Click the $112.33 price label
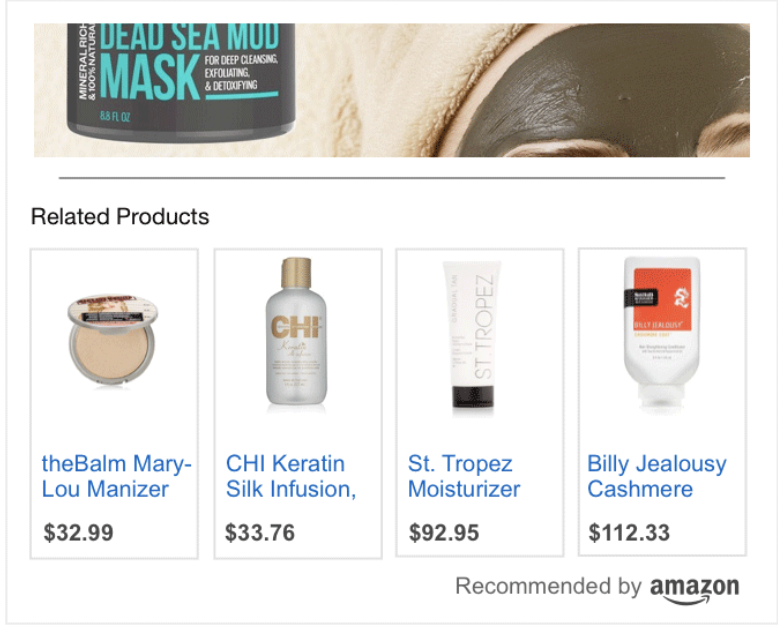778x626 pixels. coord(629,533)
